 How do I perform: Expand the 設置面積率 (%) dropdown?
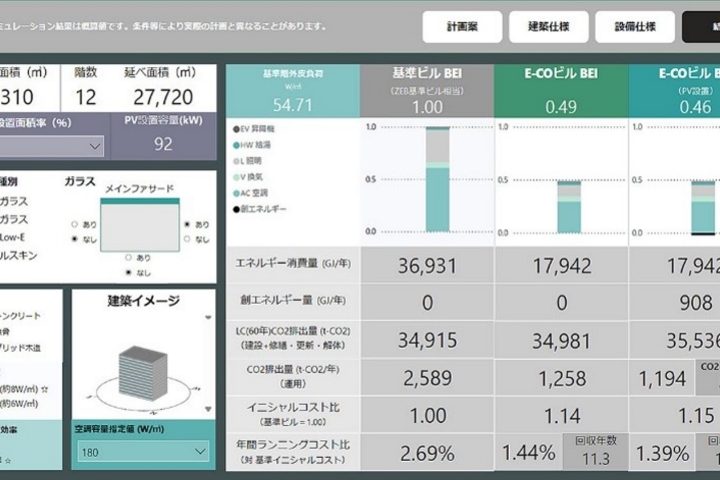(52, 146)
